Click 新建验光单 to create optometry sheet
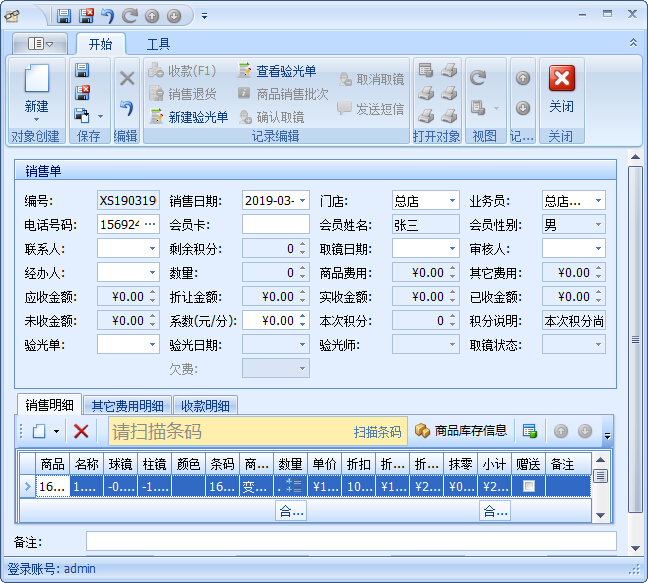Image resolution: width=648 pixels, height=583 pixels. click(x=188, y=117)
